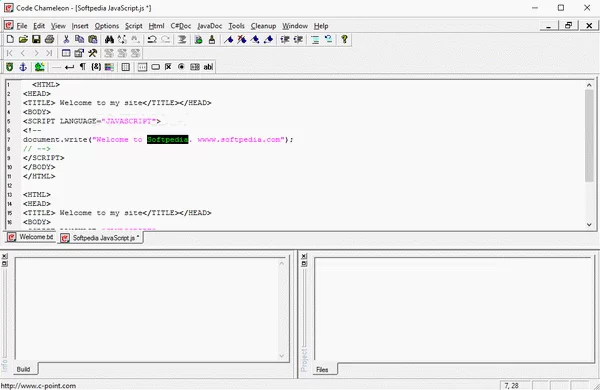Open a file with the folder icon
Viewport: 600px width, 390px height.
[x=23, y=39]
